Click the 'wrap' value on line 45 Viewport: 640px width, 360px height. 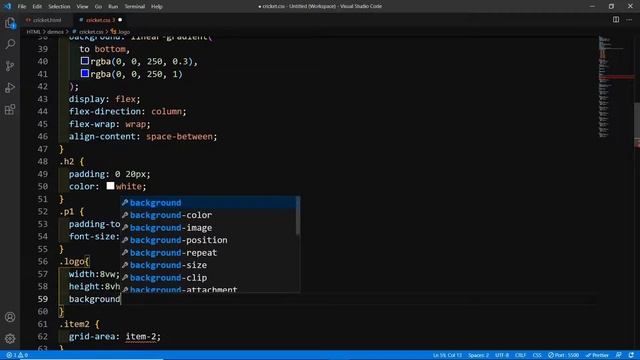[136, 124]
